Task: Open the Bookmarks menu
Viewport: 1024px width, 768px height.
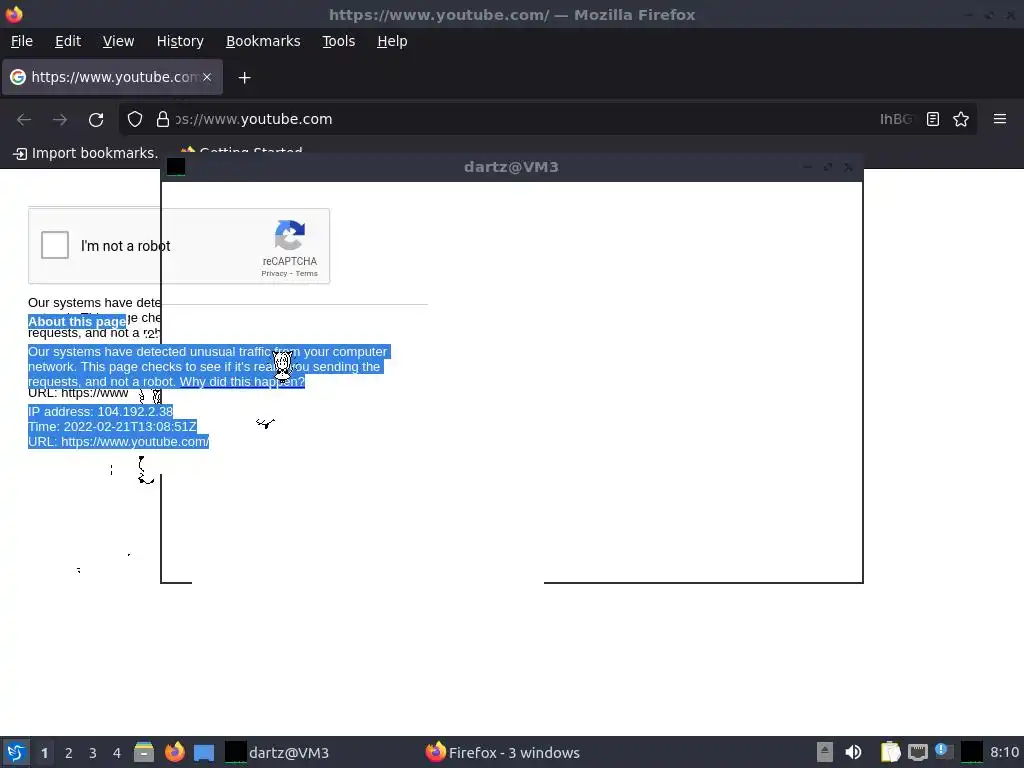Action: pos(263,41)
